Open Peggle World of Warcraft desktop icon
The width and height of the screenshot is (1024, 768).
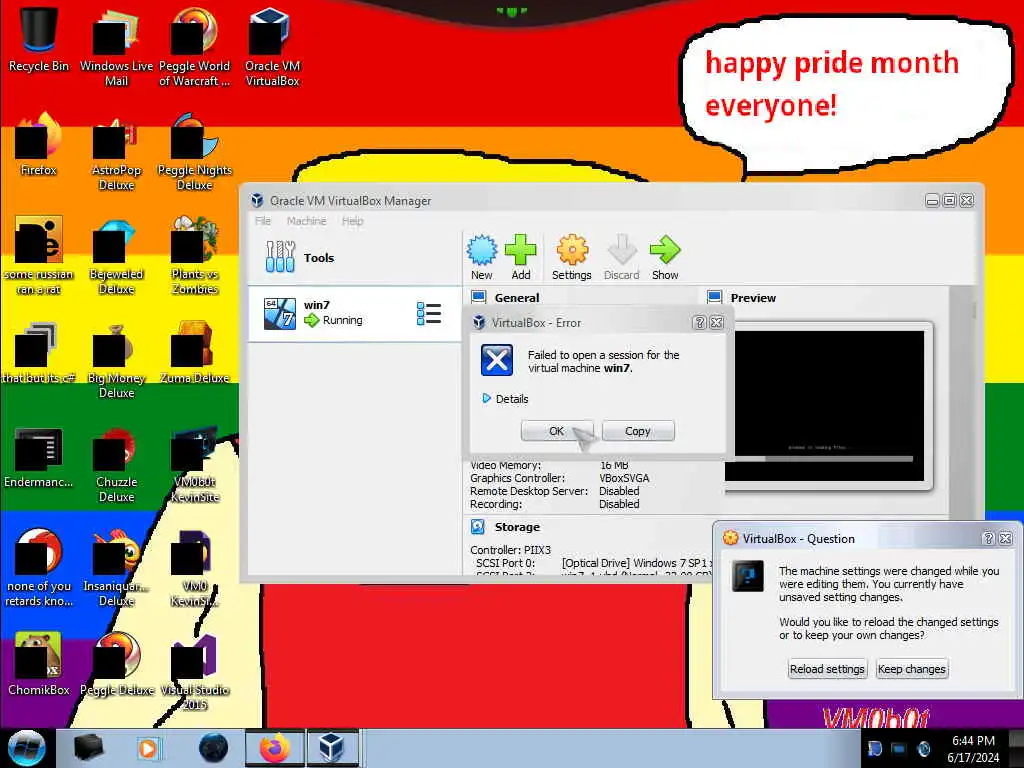point(195,47)
